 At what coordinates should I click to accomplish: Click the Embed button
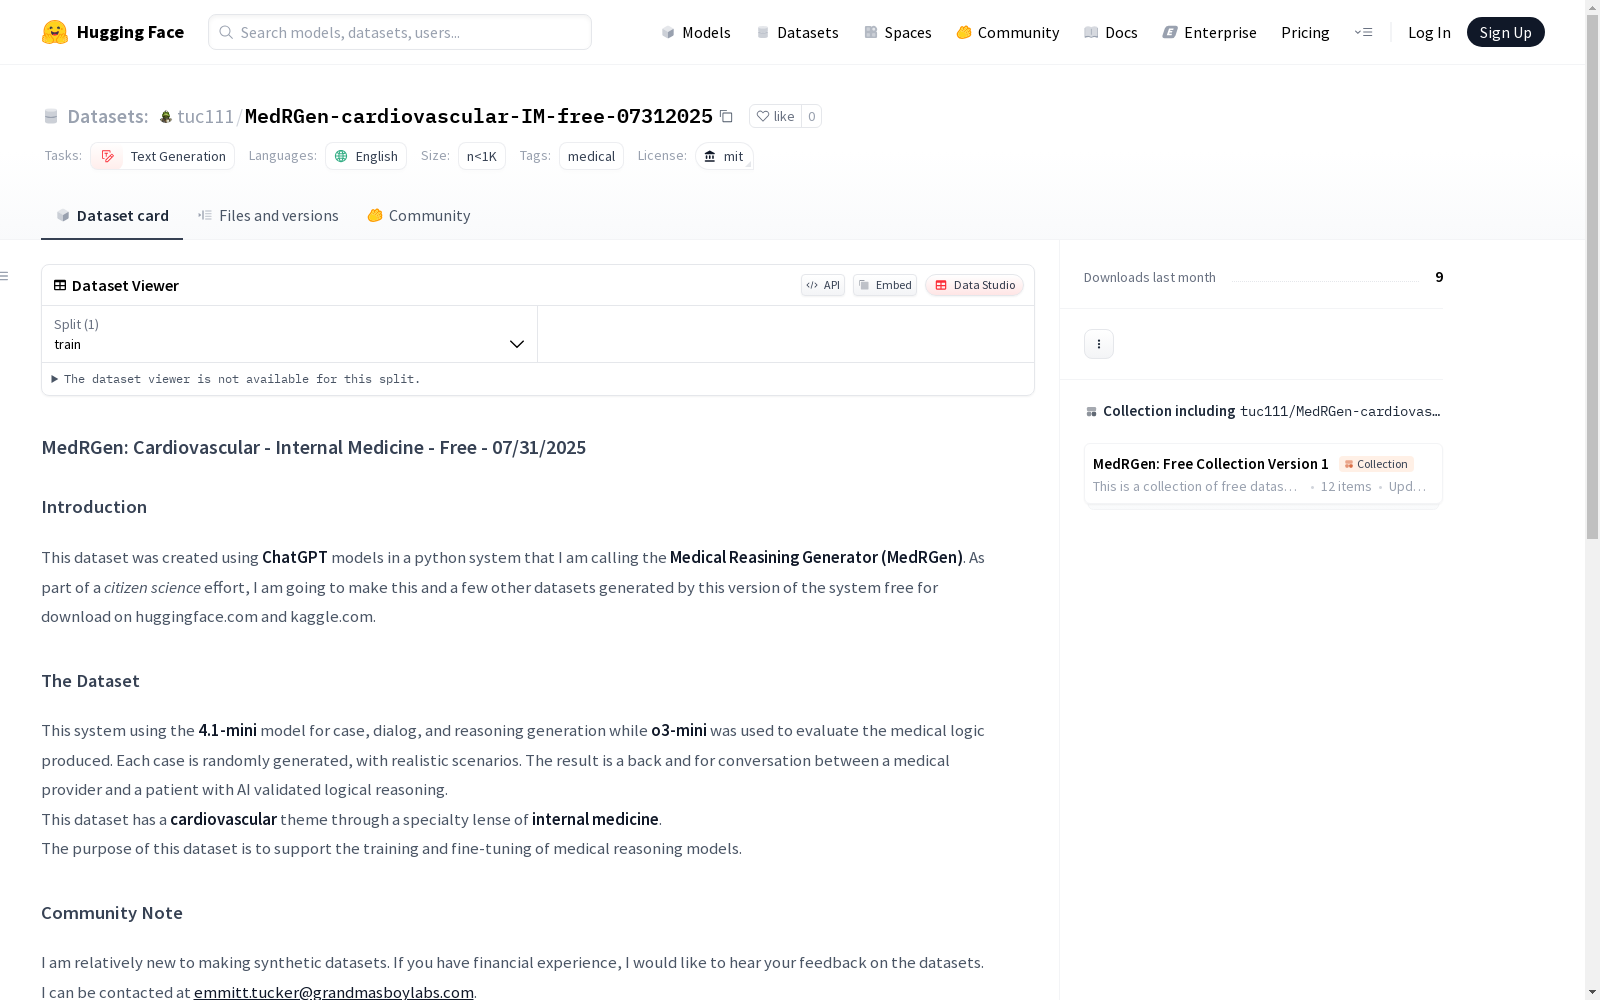coord(885,285)
